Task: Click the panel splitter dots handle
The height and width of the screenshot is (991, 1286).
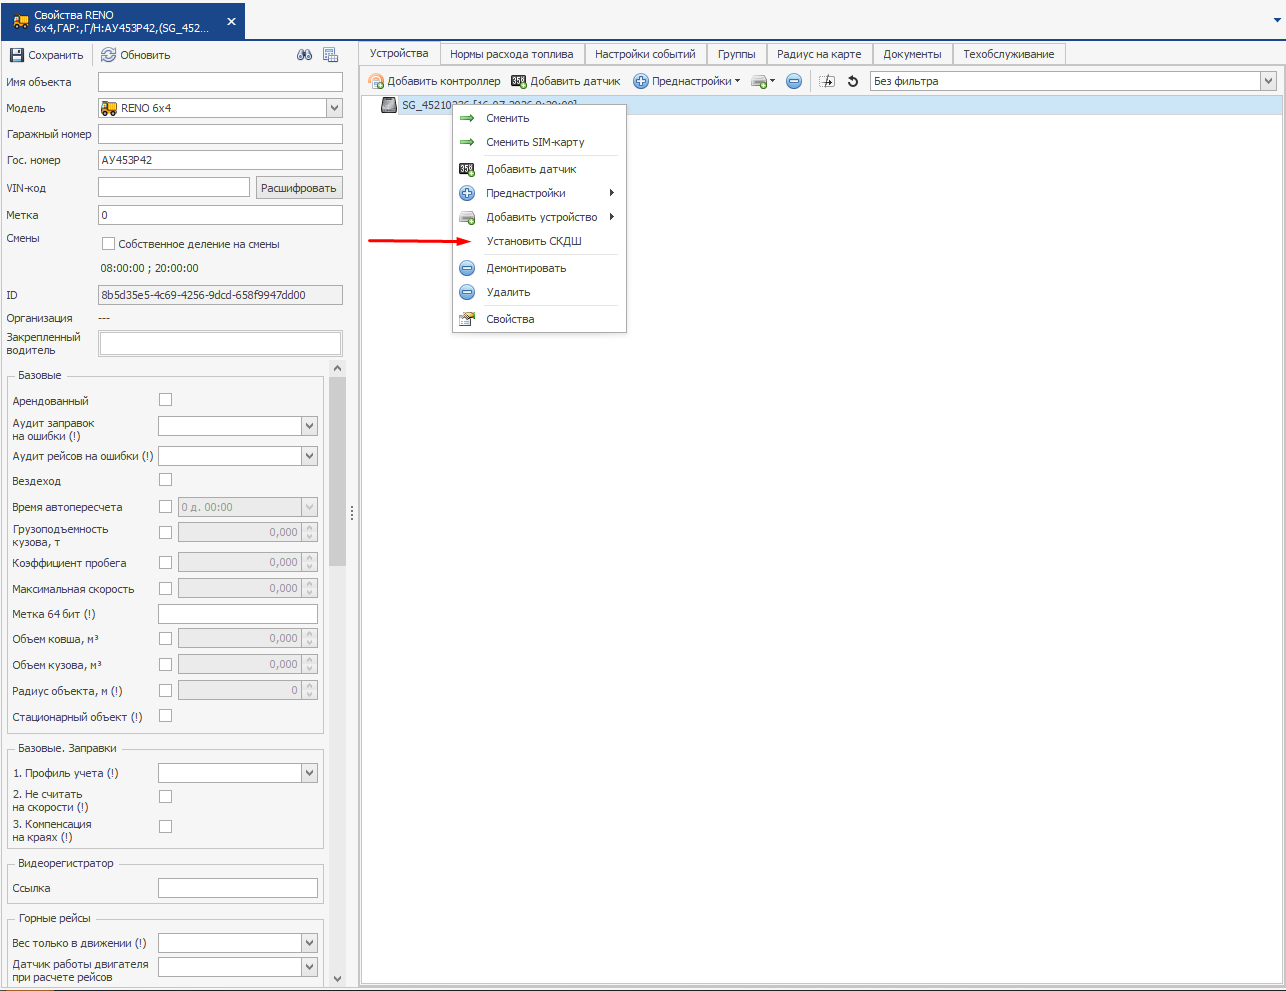Action: [352, 513]
